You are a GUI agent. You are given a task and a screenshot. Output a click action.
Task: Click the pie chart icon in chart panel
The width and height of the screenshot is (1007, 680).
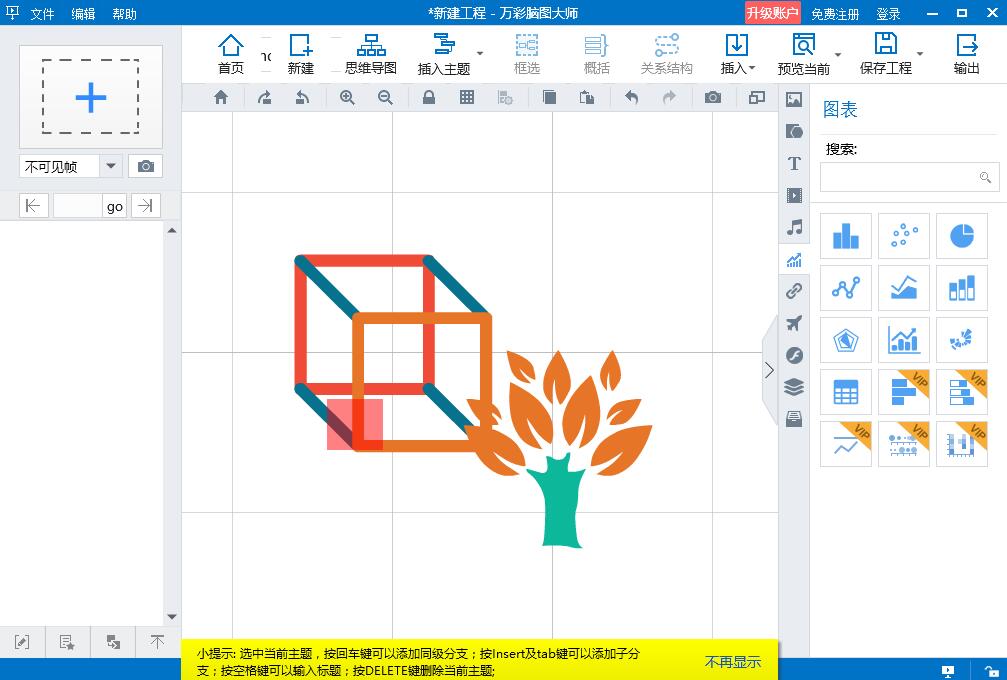(961, 236)
